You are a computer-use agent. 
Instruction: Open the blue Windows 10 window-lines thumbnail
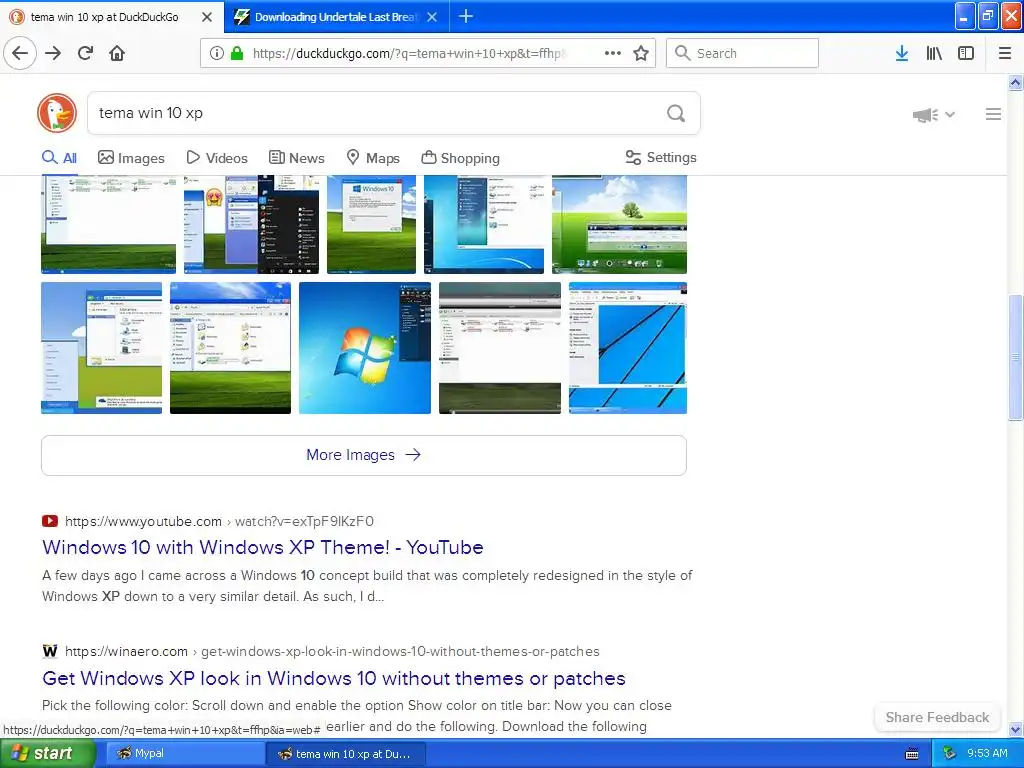(x=628, y=348)
